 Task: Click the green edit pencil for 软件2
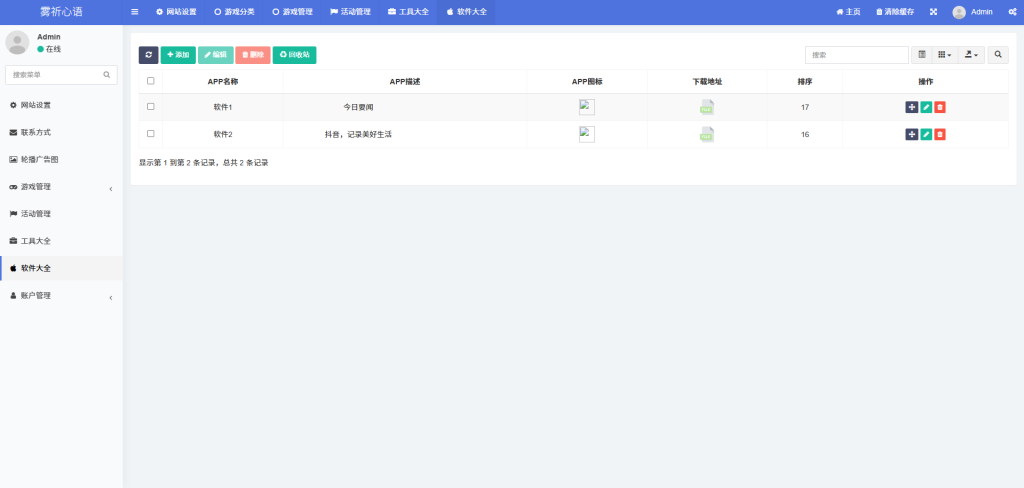[926, 134]
